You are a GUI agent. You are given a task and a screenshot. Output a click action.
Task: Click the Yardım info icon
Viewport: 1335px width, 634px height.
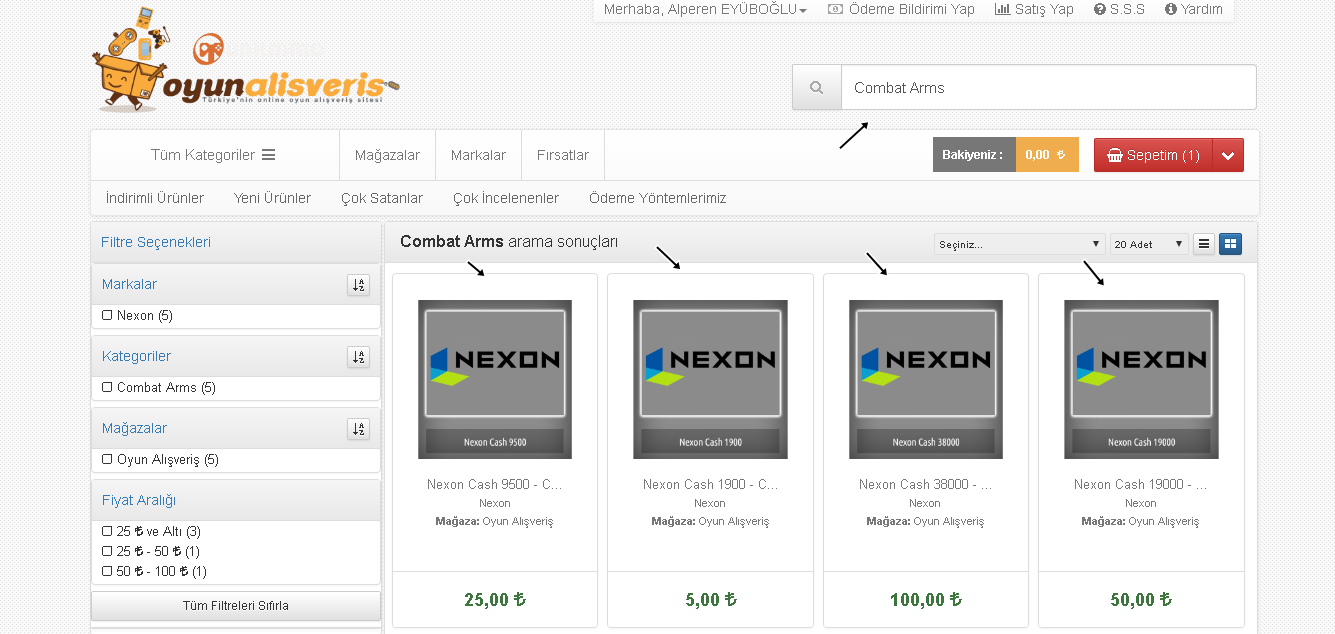(1171, 9)
